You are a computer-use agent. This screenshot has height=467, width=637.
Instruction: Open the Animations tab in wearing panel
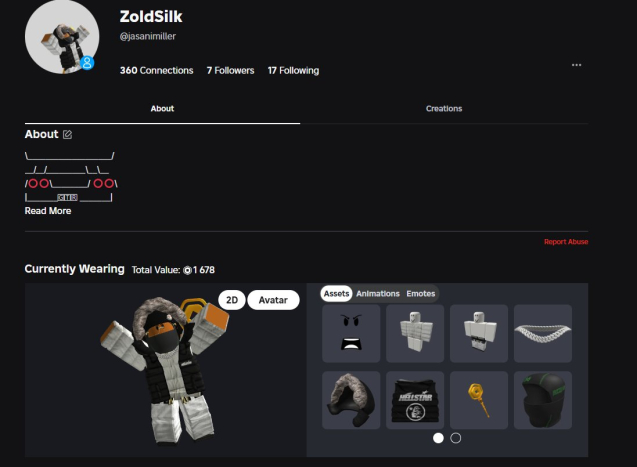378,294
